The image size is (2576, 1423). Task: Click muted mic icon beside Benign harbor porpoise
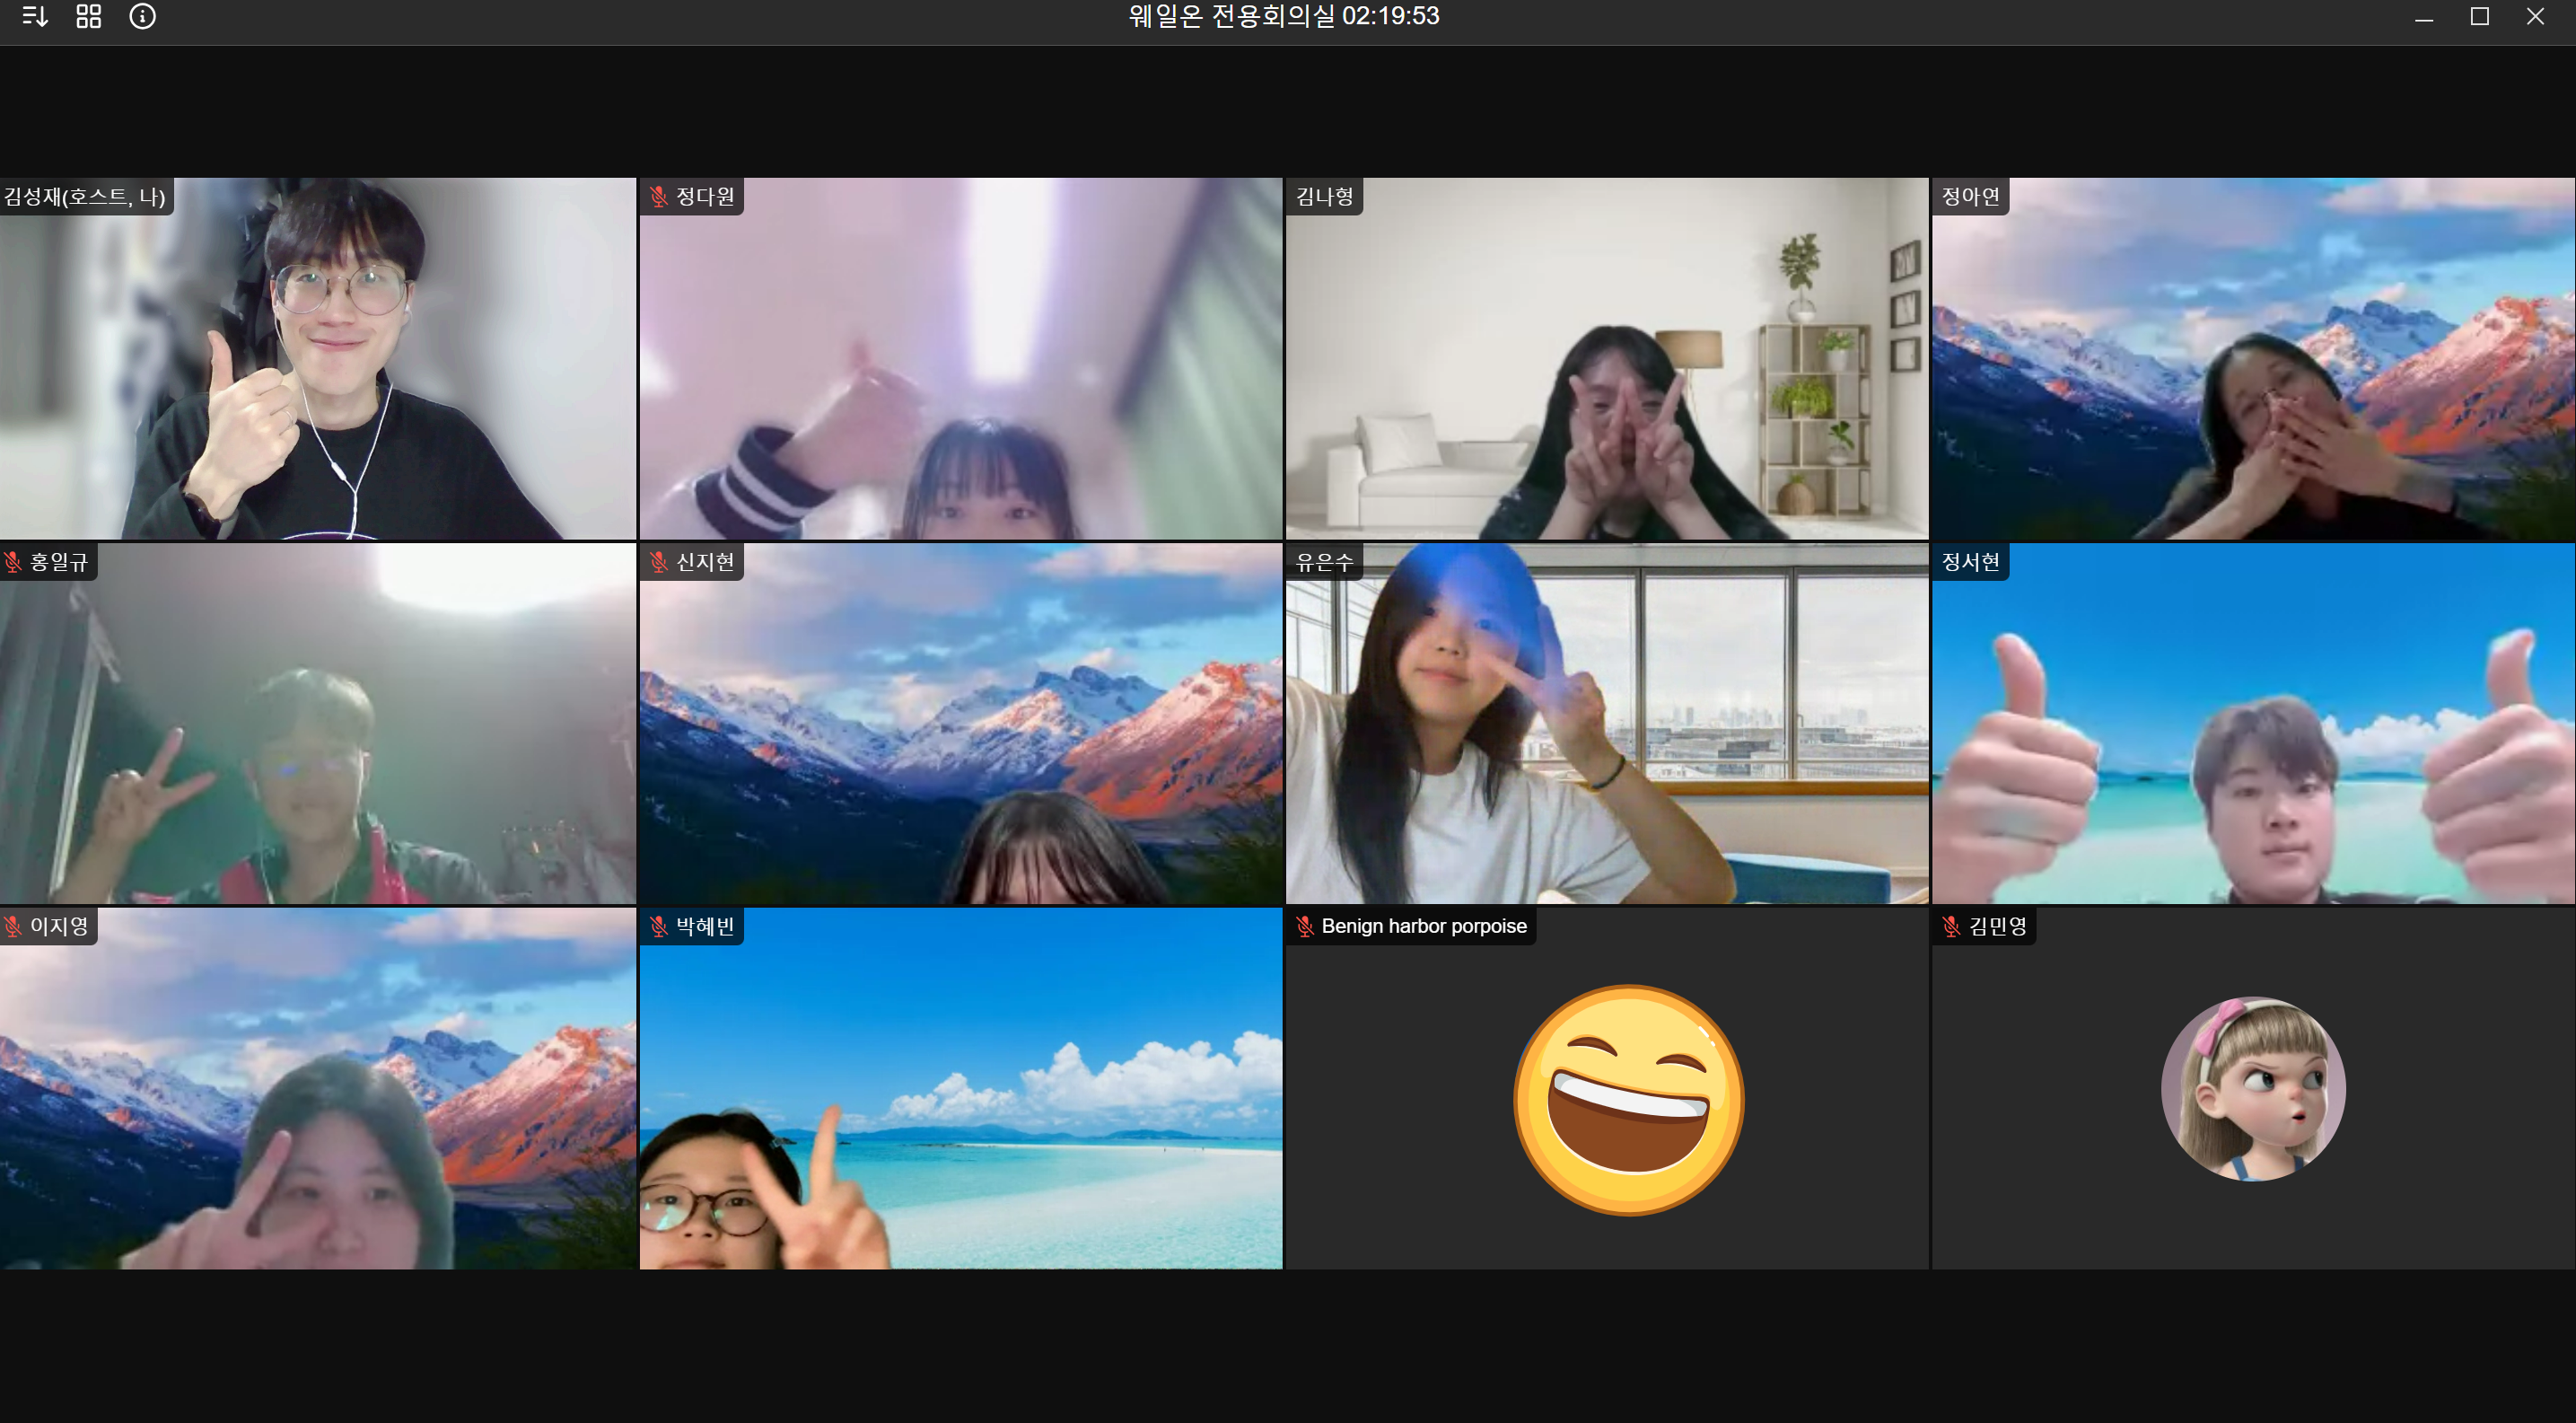(1304, 927)
